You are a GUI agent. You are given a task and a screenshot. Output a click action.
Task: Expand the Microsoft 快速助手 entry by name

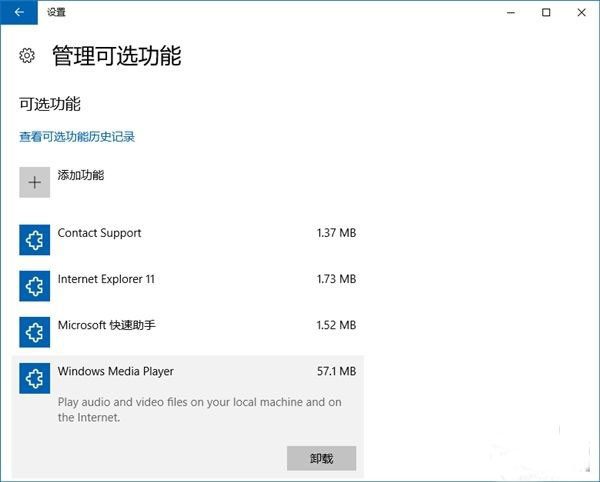click(107, 325)
